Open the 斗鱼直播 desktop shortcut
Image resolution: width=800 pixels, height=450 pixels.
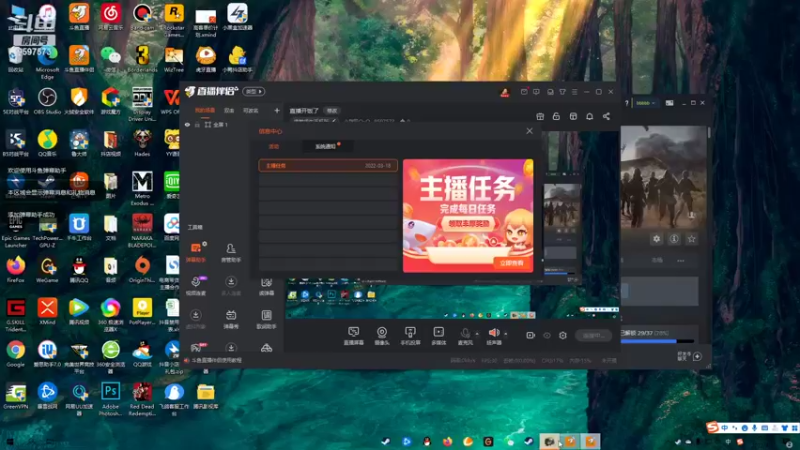point(79,17)
